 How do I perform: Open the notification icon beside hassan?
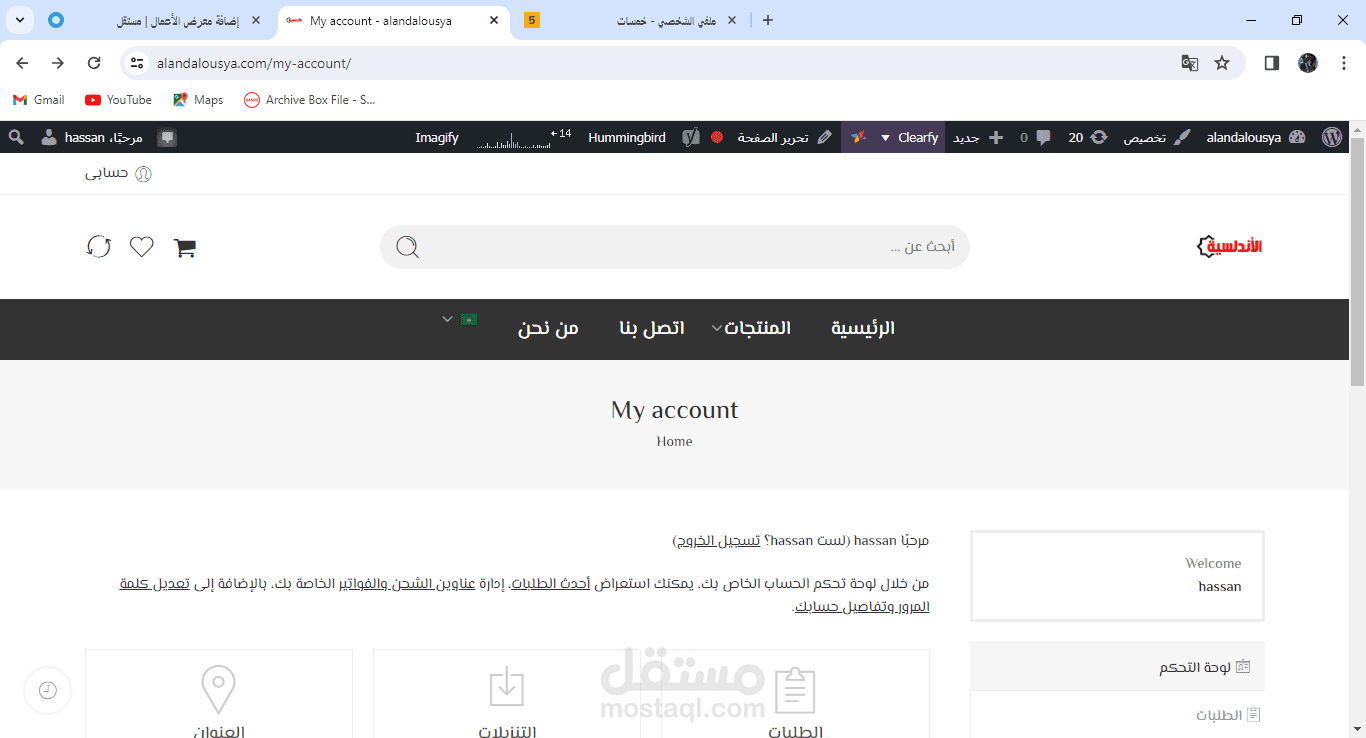(x=167, y=137)
